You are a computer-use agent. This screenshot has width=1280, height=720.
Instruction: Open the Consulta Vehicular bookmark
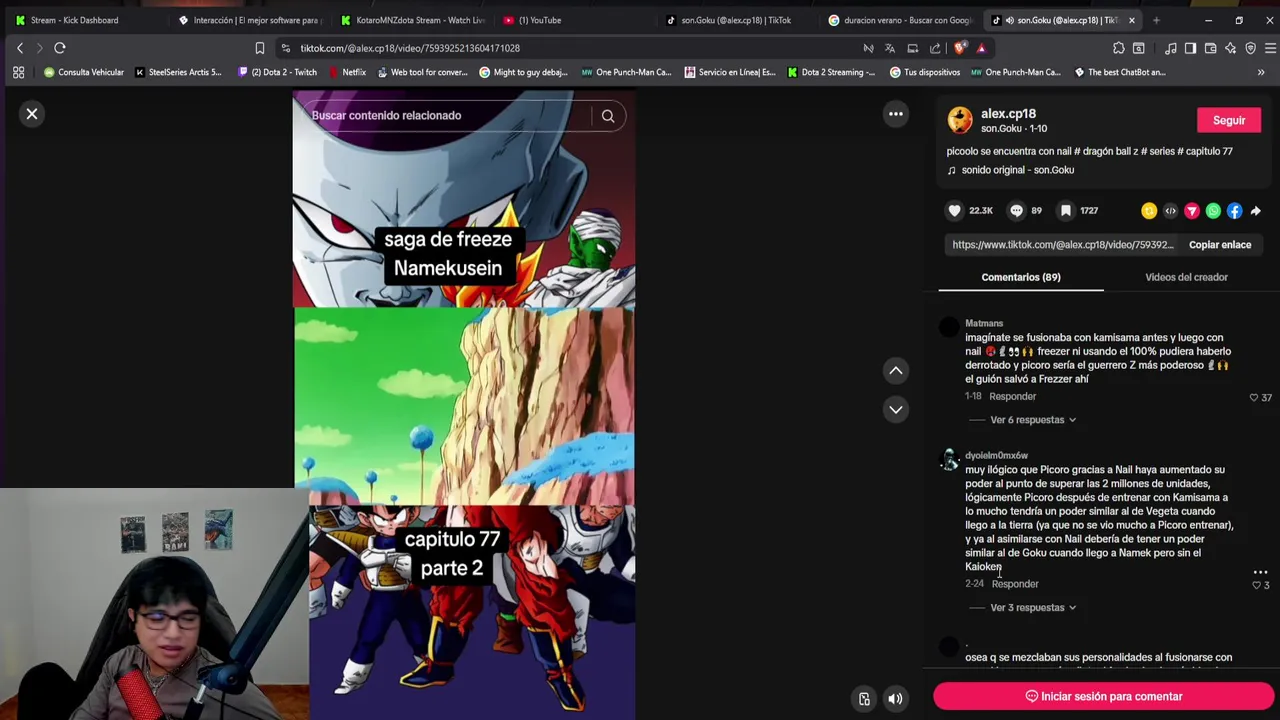click(83, 72)
